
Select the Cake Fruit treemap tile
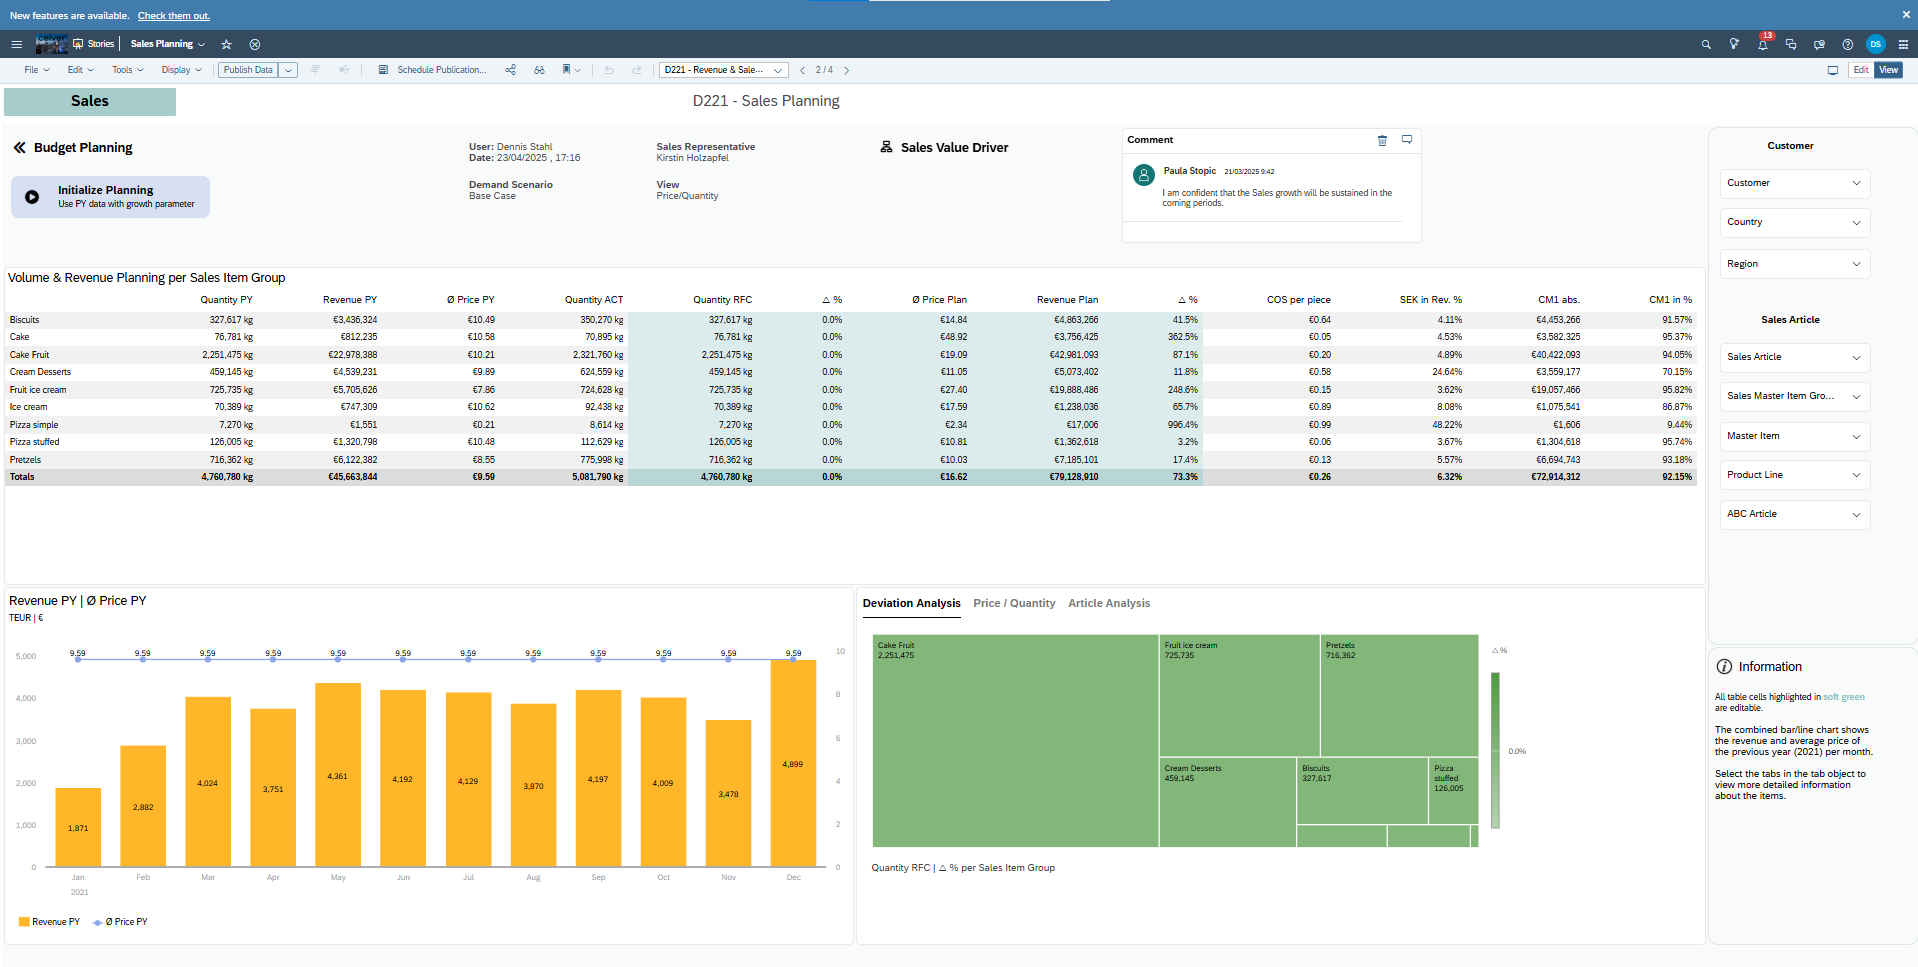pyautogui.click(x=1014, y=740)
